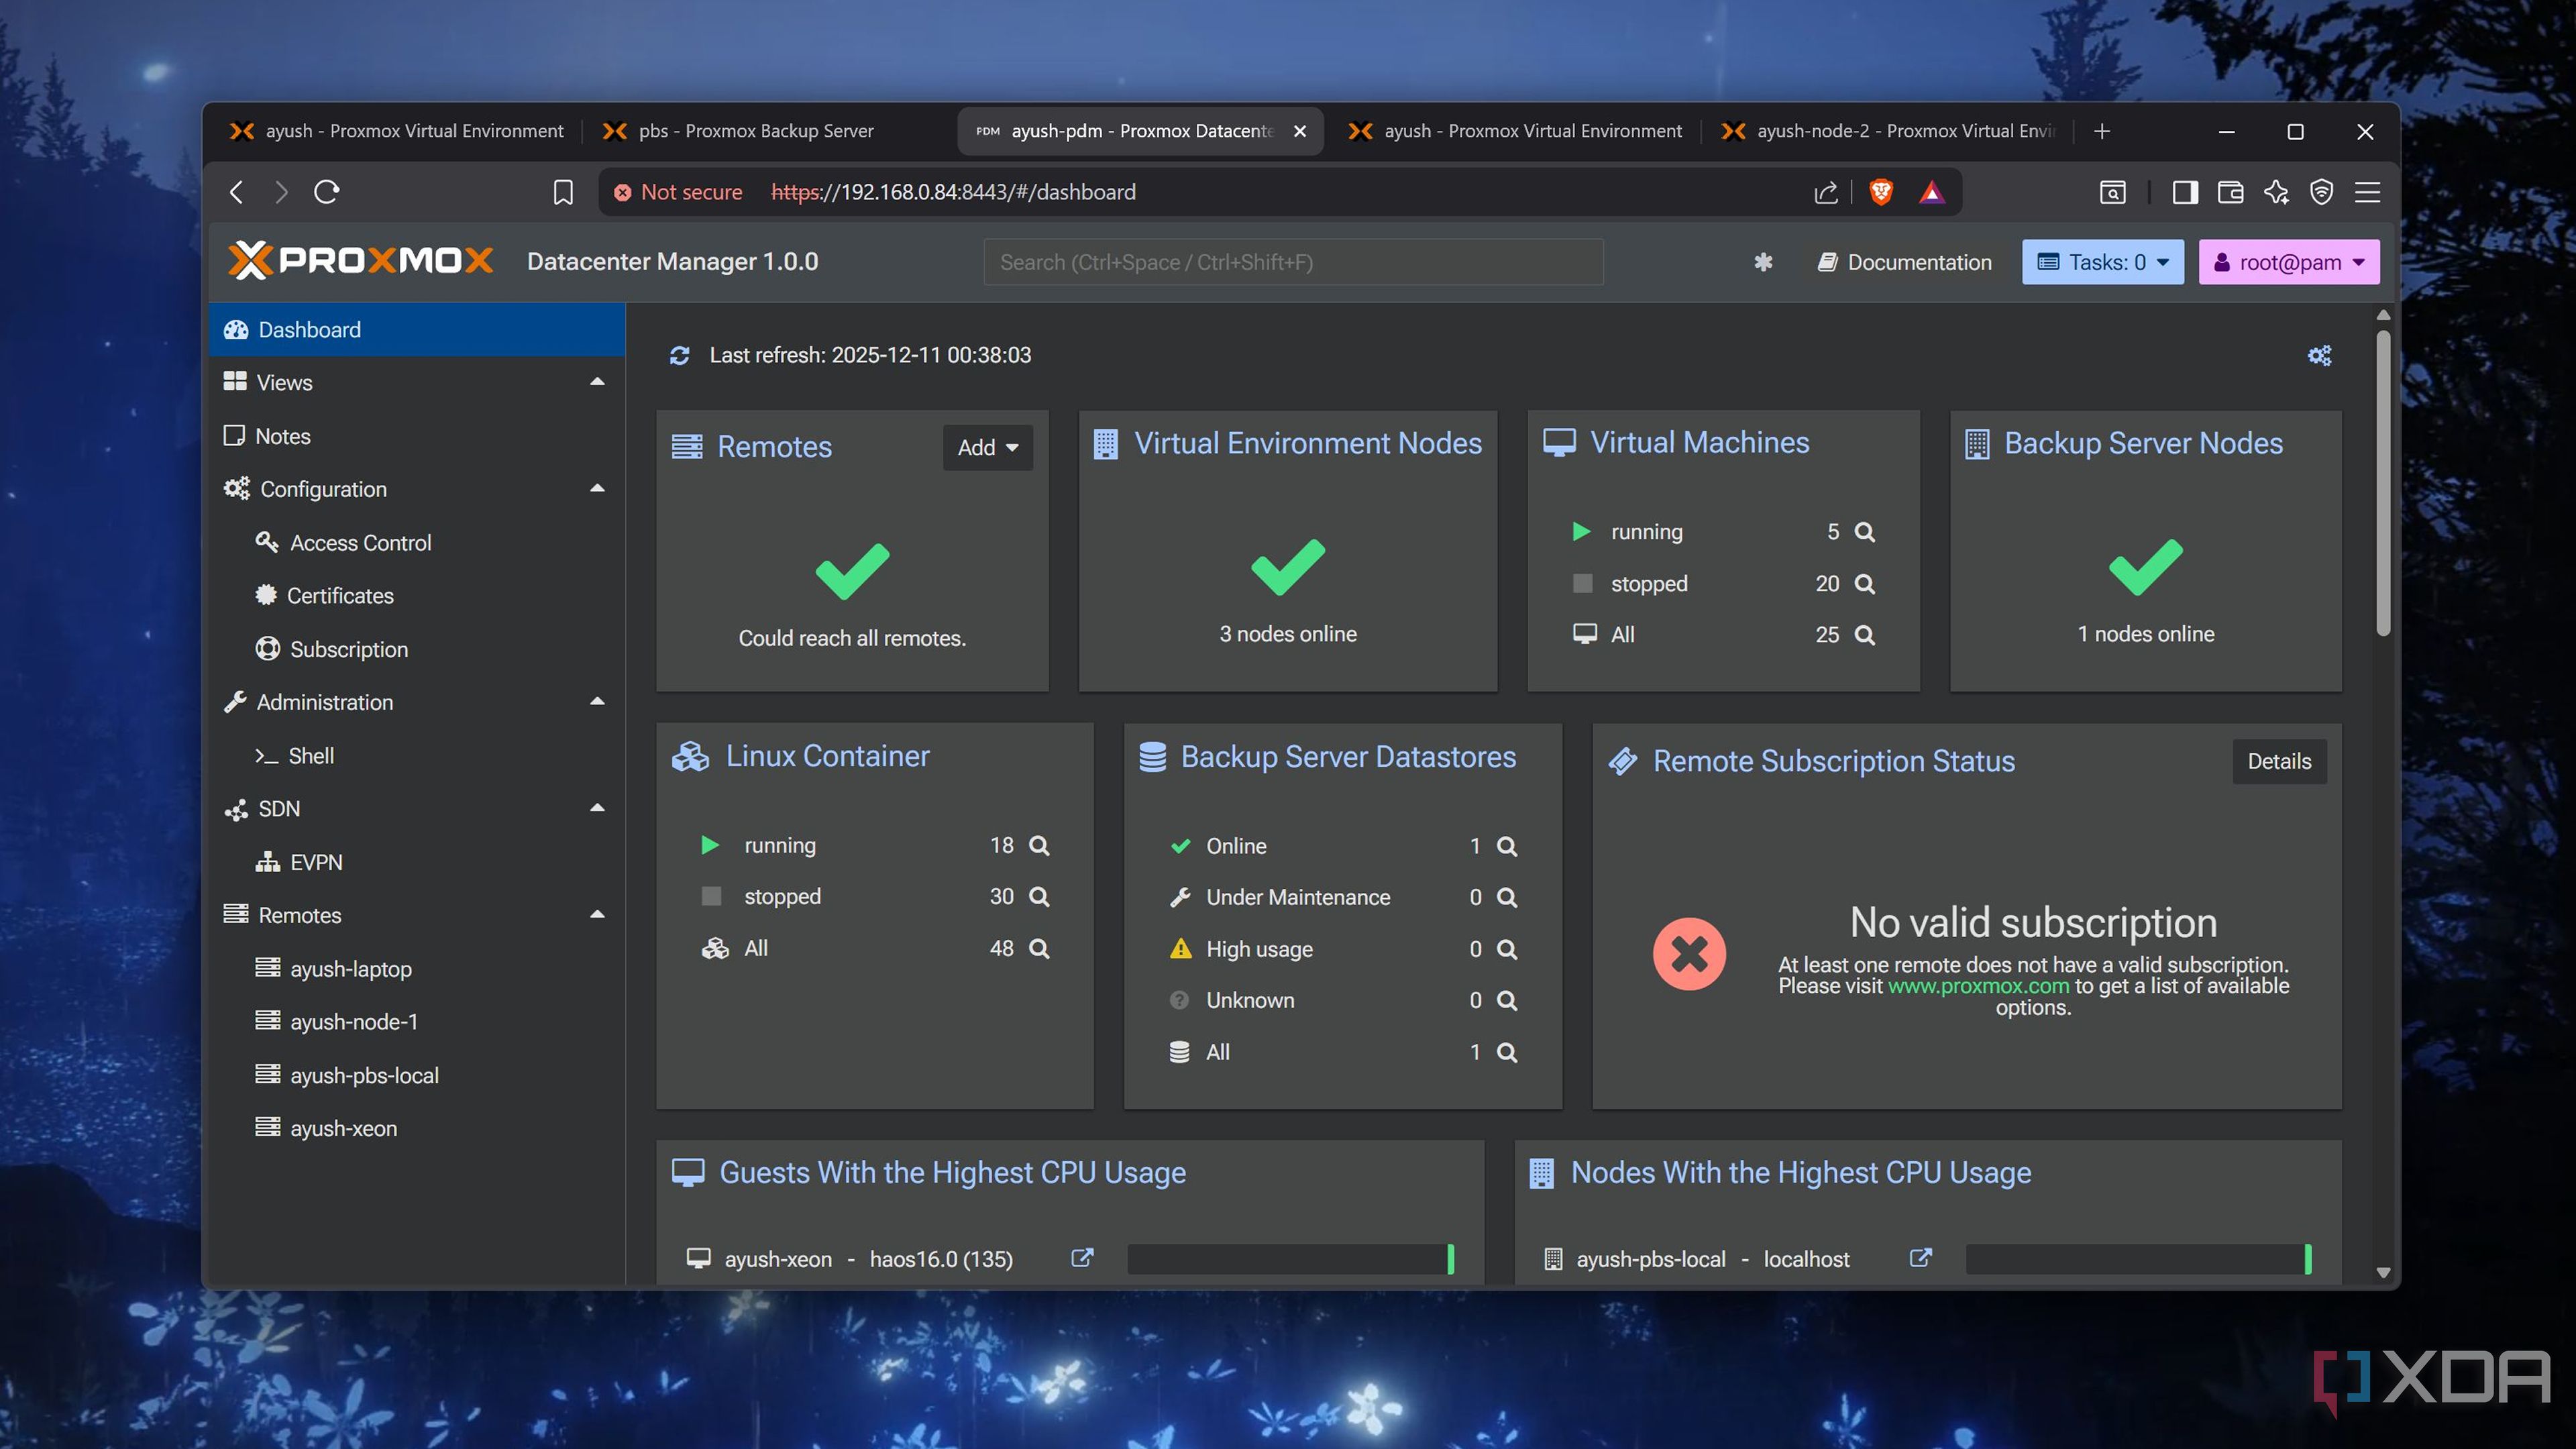Click the subscription Details button

[x=2279, y=761]
